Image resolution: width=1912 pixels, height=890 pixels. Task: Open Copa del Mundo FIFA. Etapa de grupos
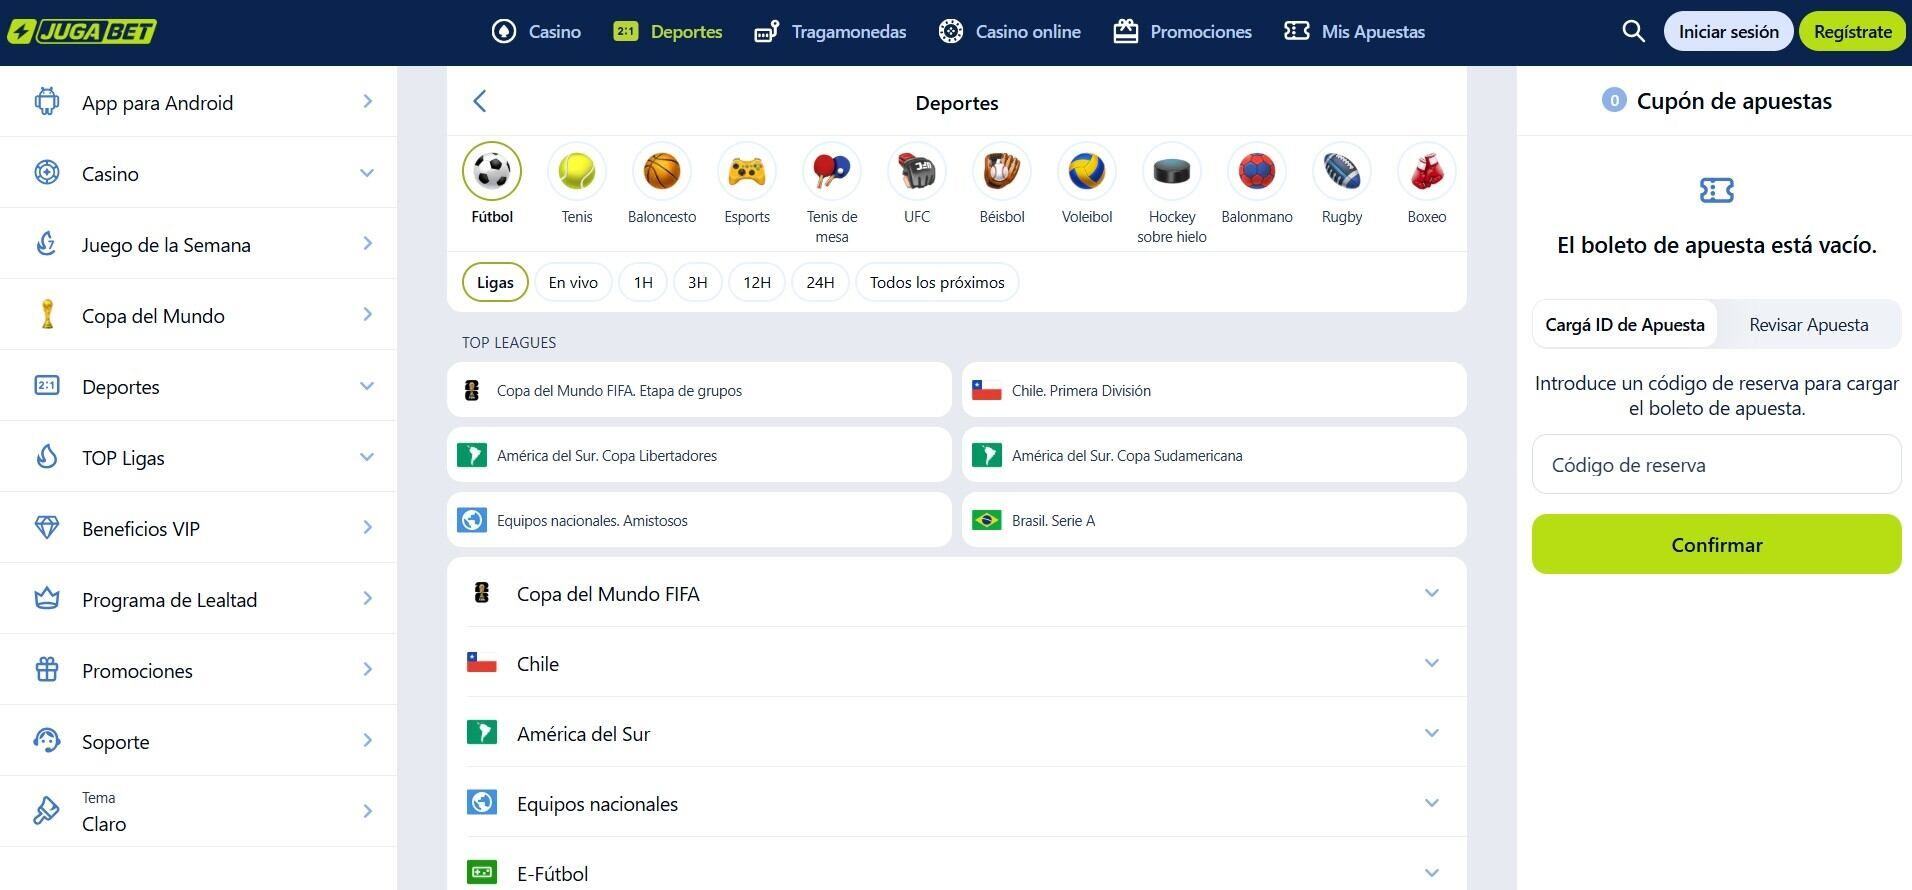(699, 390)
